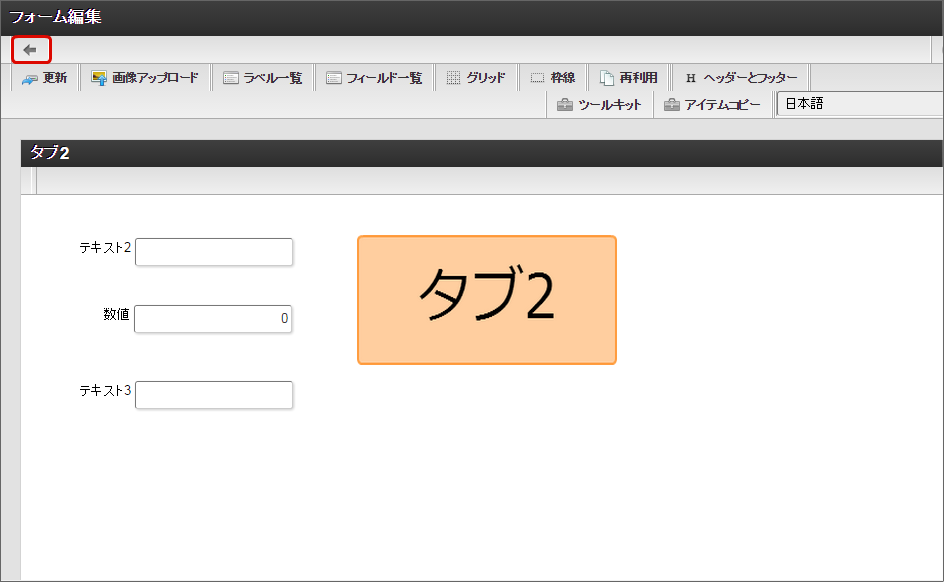The height and width of the screenshot is (582, 944).
Task: Open the 日本語 language selector
Action: click(857, 103)
